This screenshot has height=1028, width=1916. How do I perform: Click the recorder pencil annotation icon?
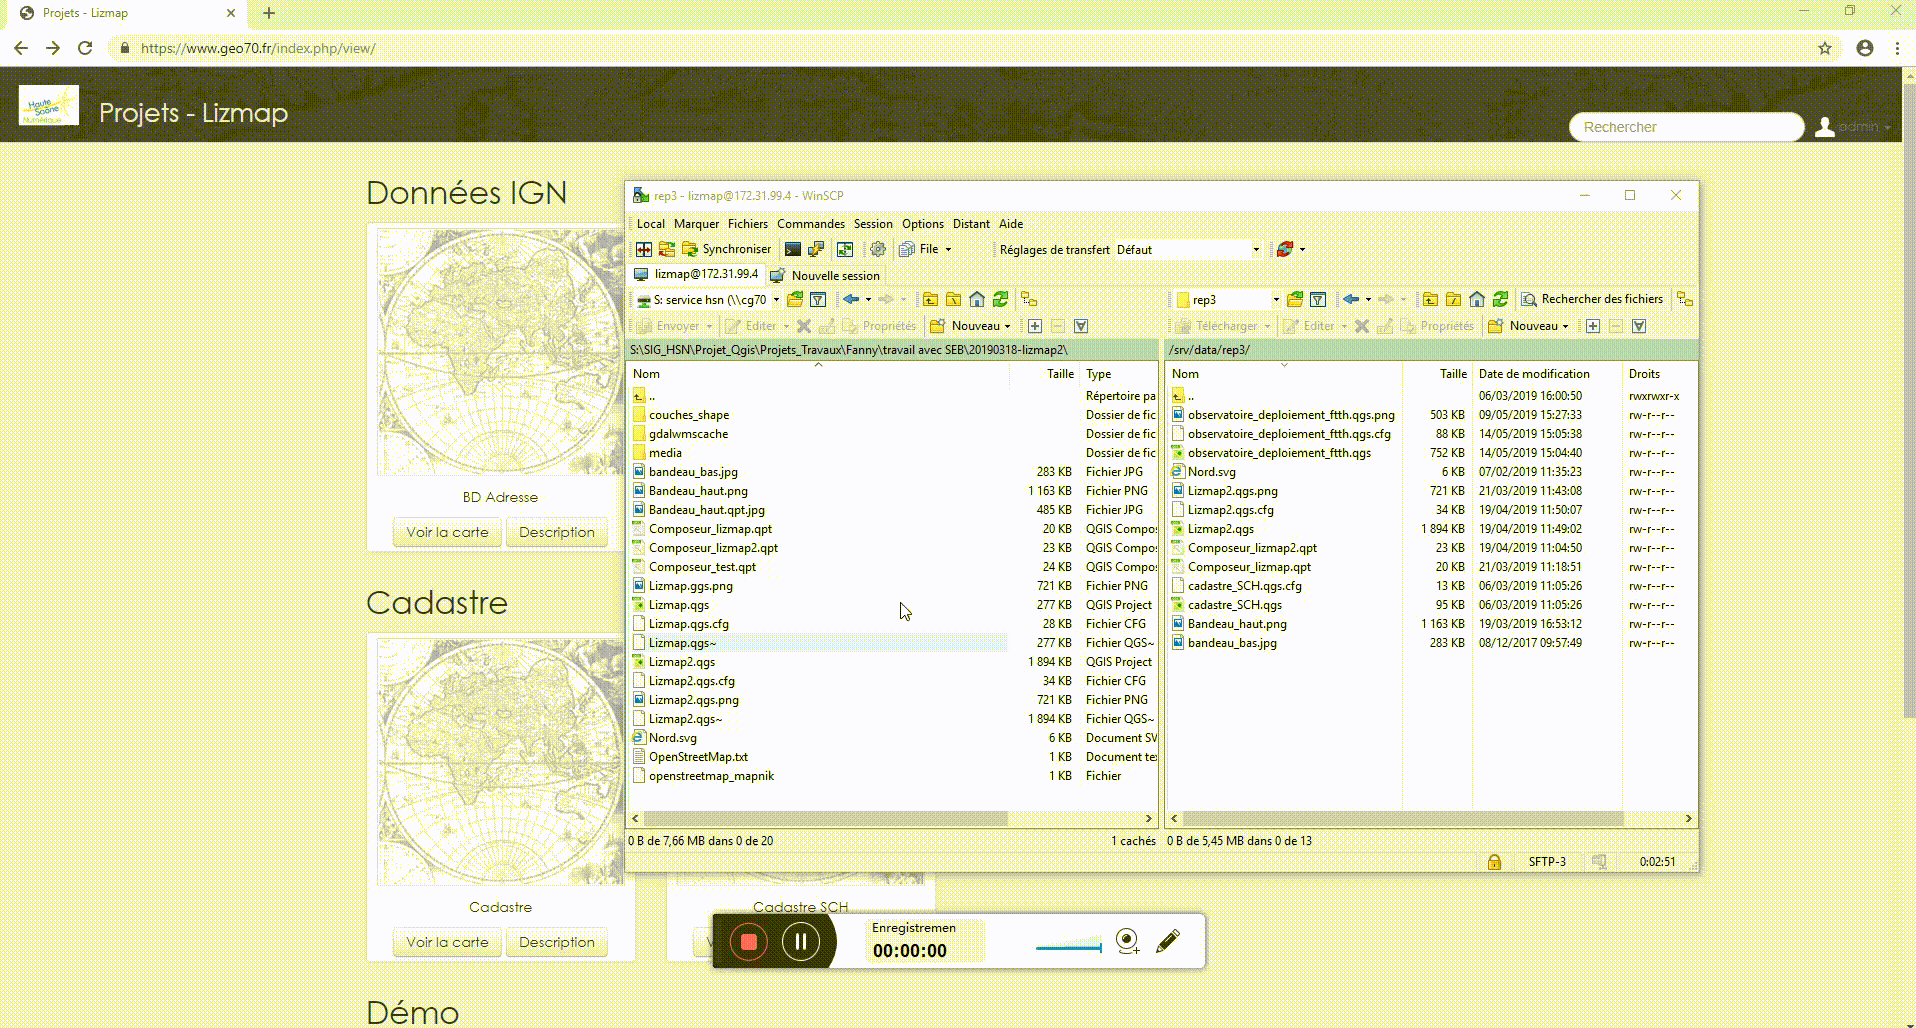tap(1168, 941)
